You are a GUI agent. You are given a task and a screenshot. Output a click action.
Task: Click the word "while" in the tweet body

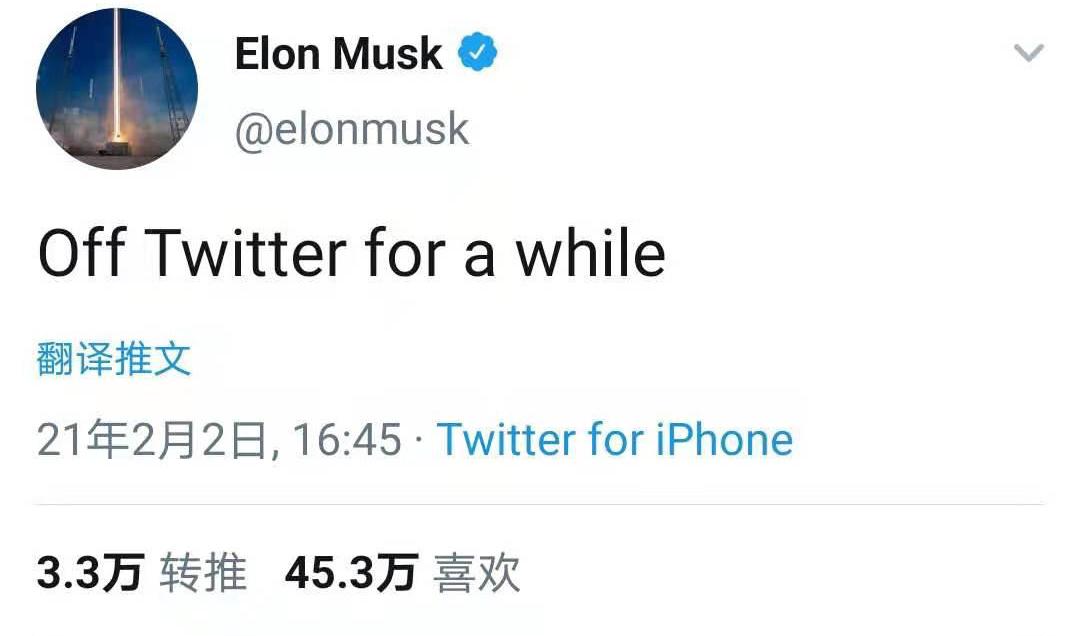click(x=590, y=254)
